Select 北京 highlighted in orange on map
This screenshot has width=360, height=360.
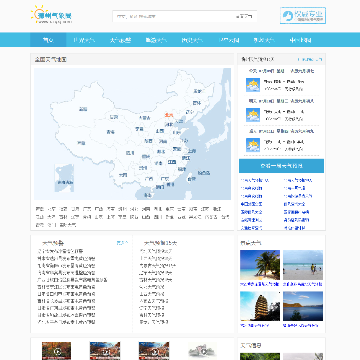169,115
